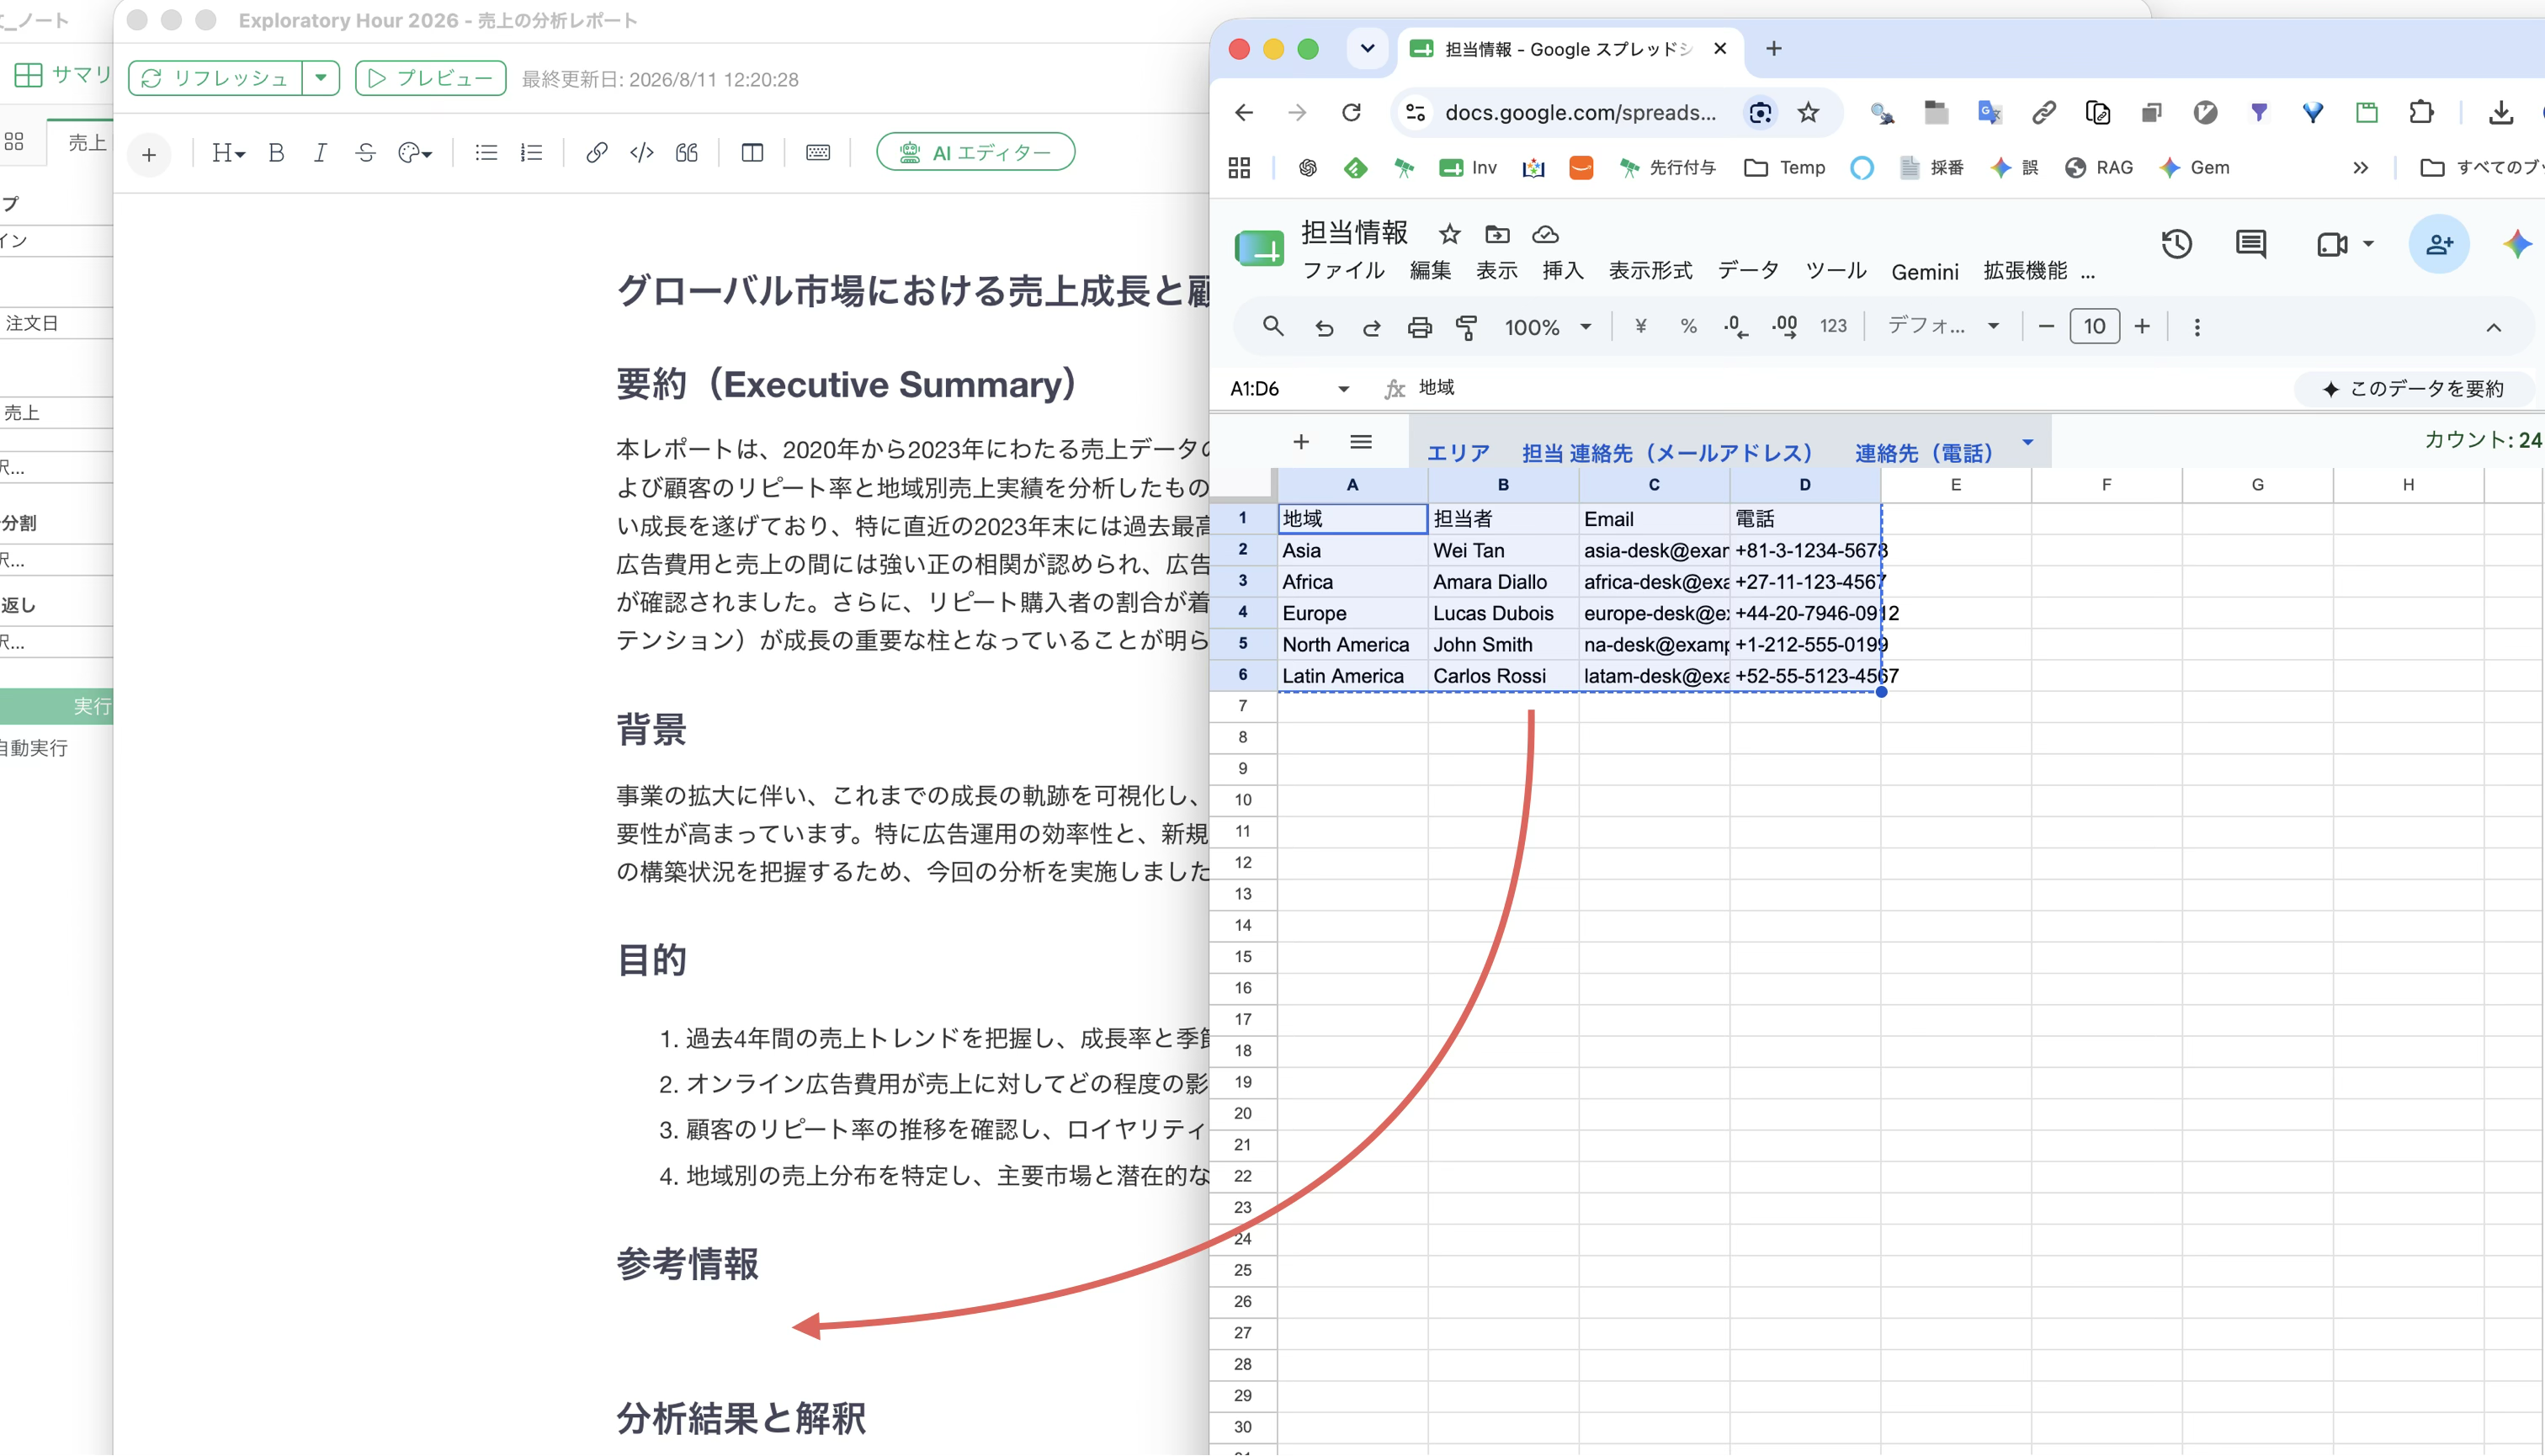The image size is (2545, 1456).
Task: Click the リフレッシュ button
Action: point(216,78)
